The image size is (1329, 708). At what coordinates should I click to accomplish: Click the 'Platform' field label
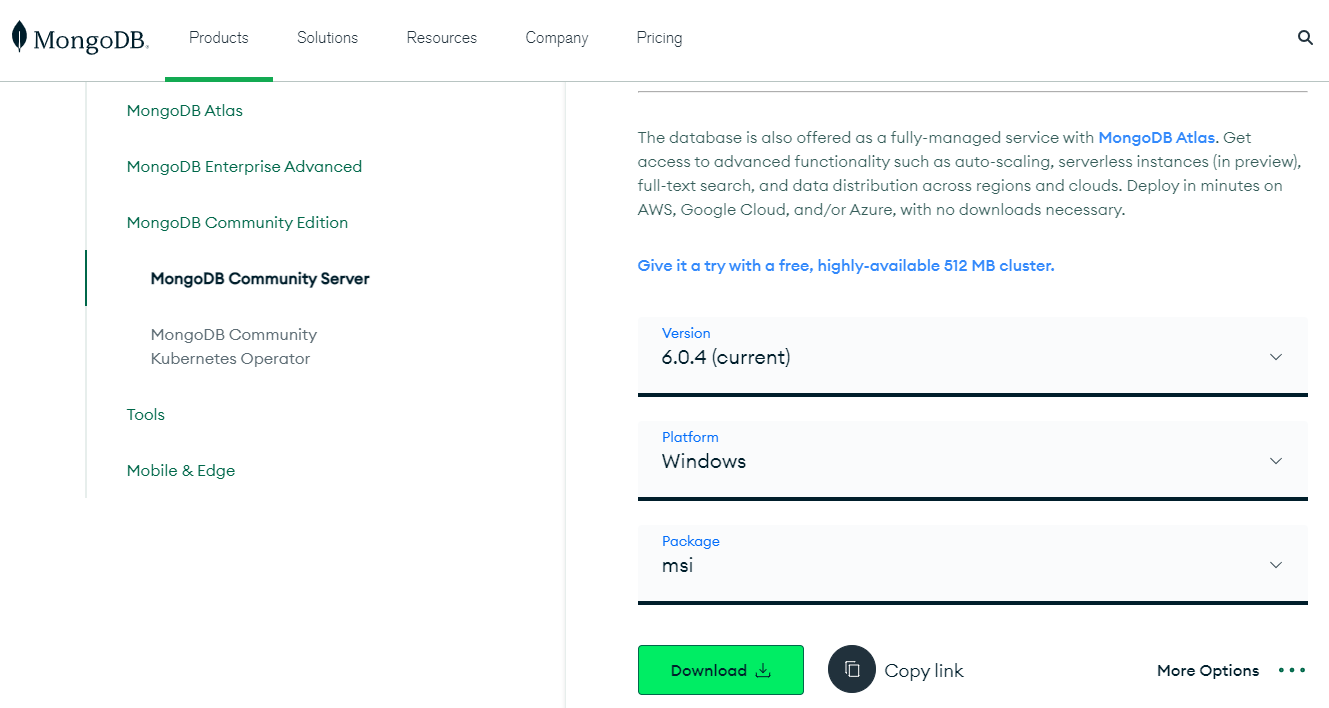pyautogui.click(x=690, y=437)
